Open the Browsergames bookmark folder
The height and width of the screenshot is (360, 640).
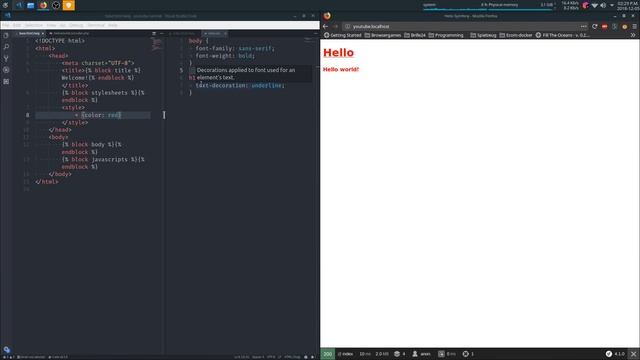pyautogui.click(x=382, y=35)
